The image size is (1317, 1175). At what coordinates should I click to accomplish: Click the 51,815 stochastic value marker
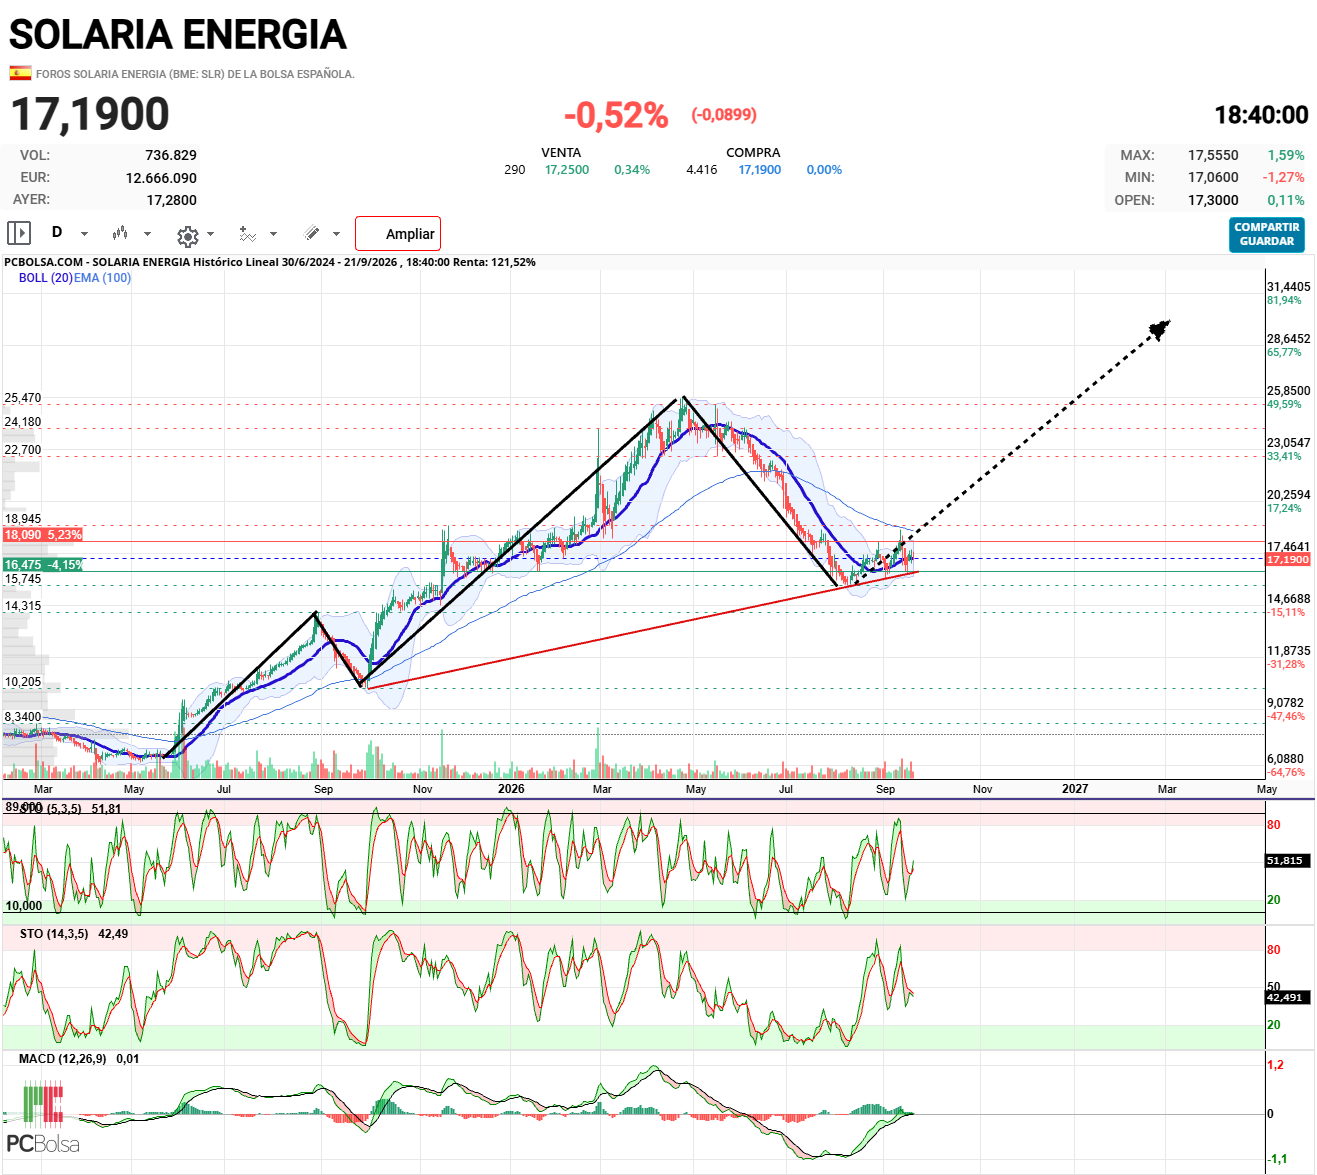(1285, 861)
